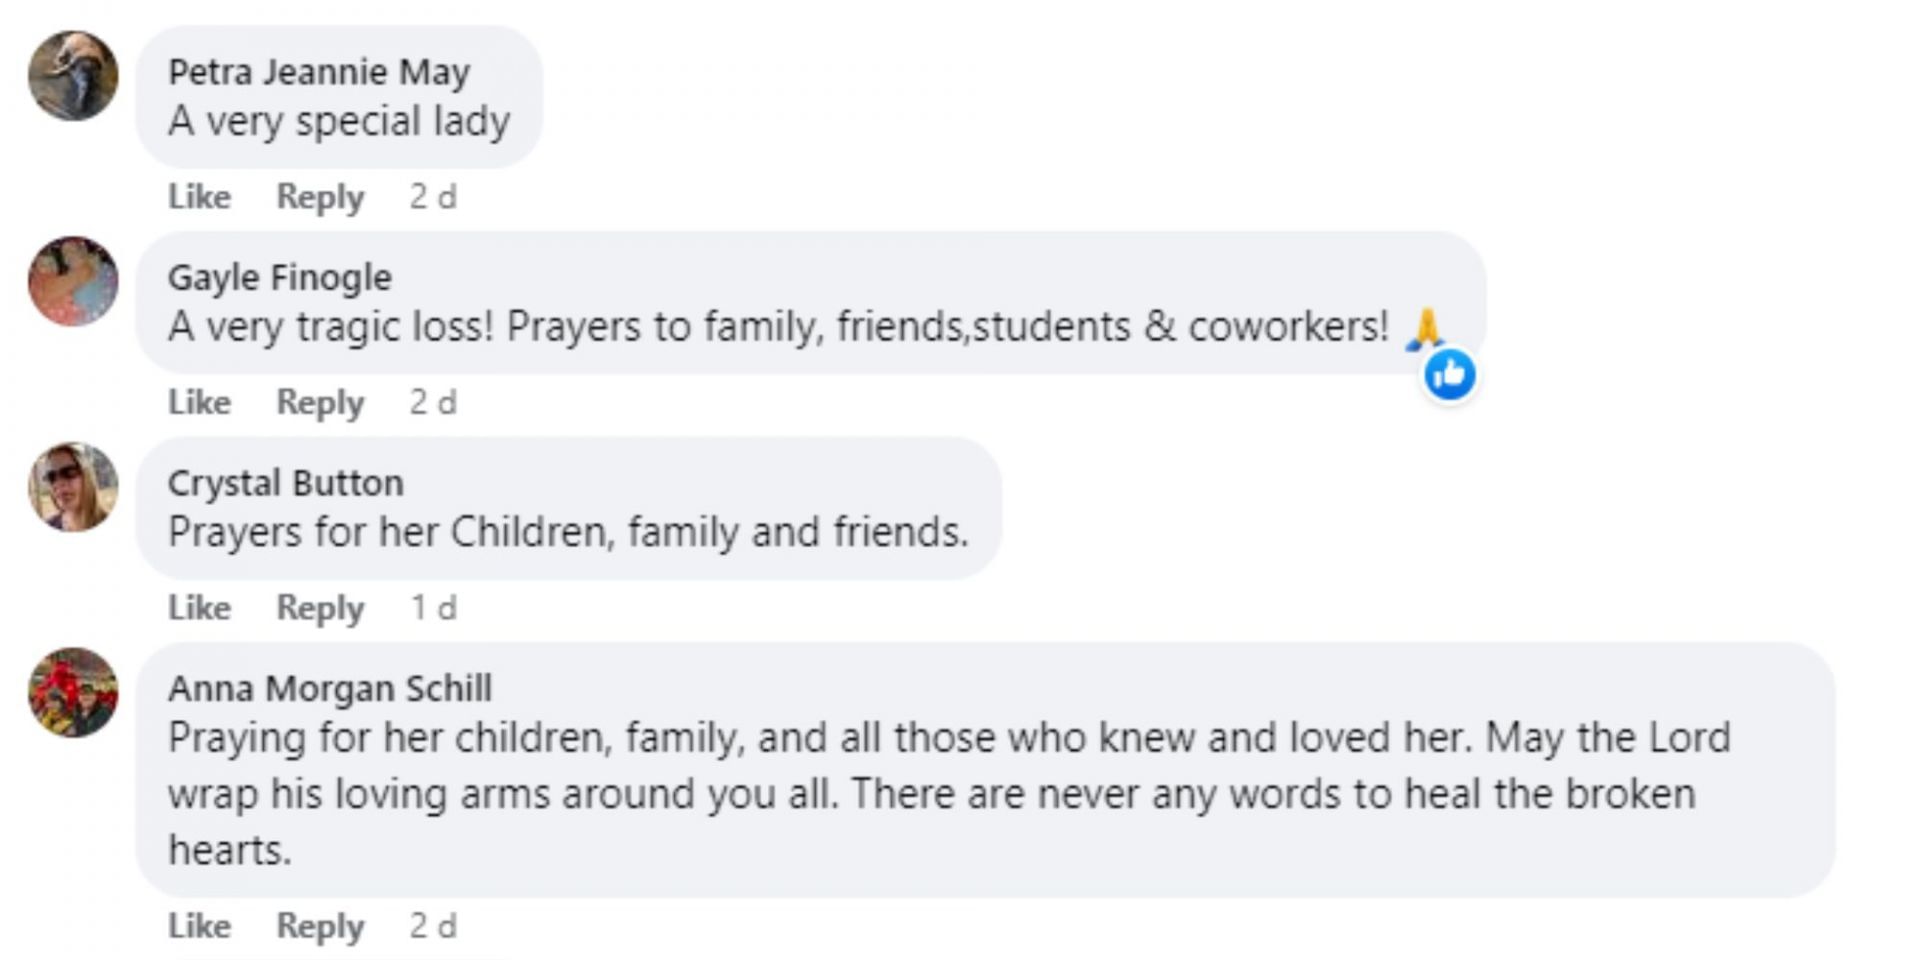Like Gayle Finogle's comment

tap(199, 402)
